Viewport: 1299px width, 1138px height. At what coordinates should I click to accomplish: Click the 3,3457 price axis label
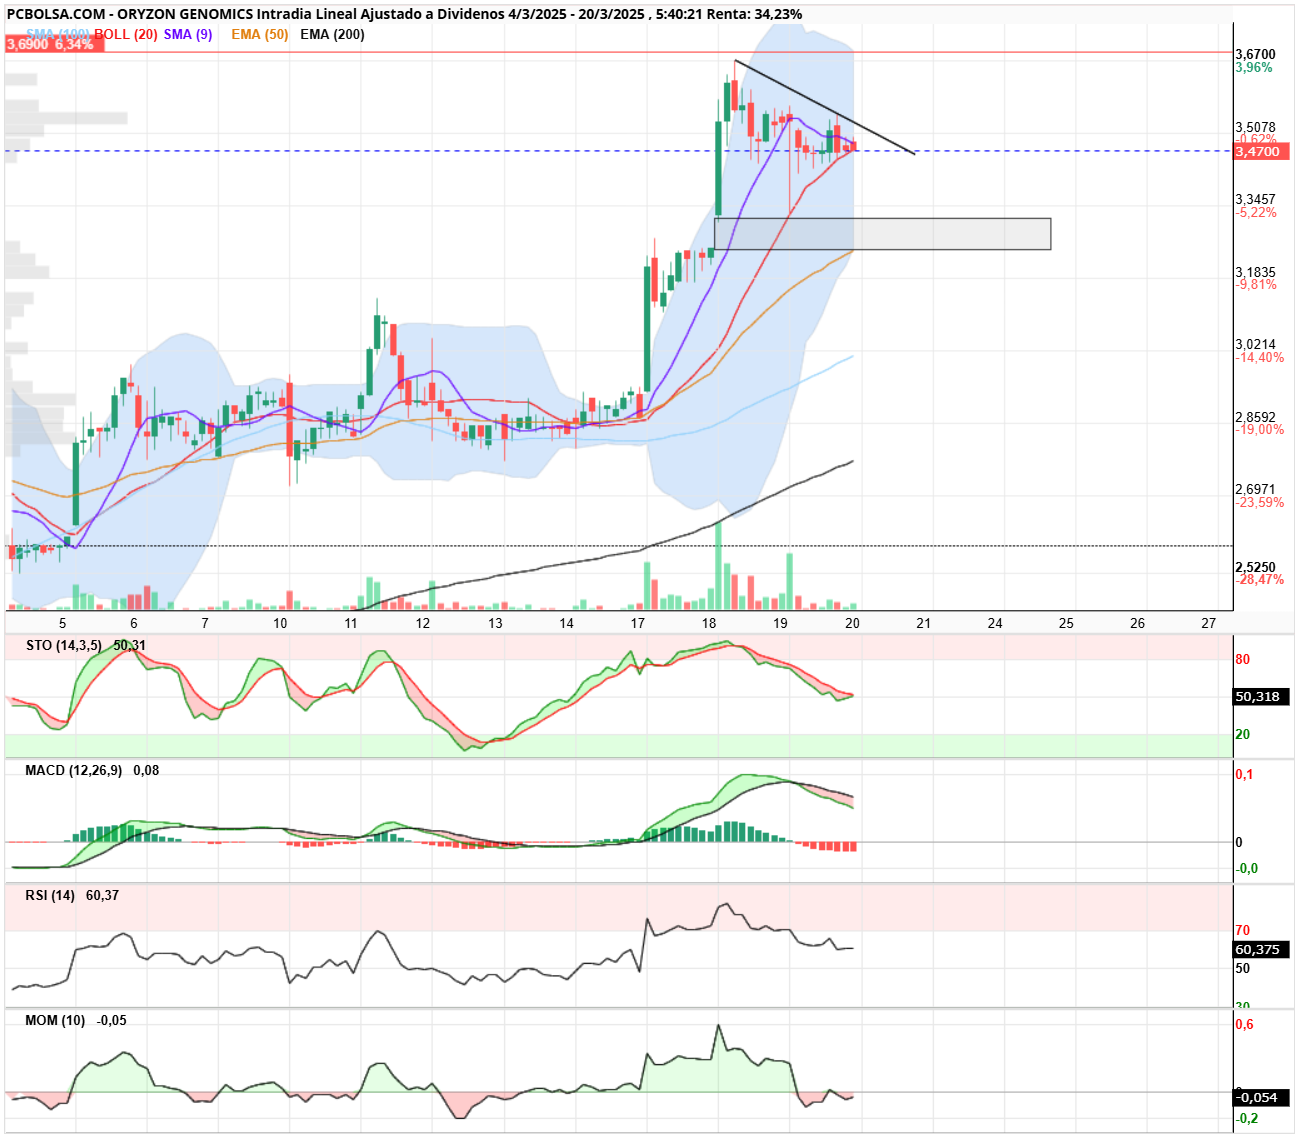[x=1255, y=200]
